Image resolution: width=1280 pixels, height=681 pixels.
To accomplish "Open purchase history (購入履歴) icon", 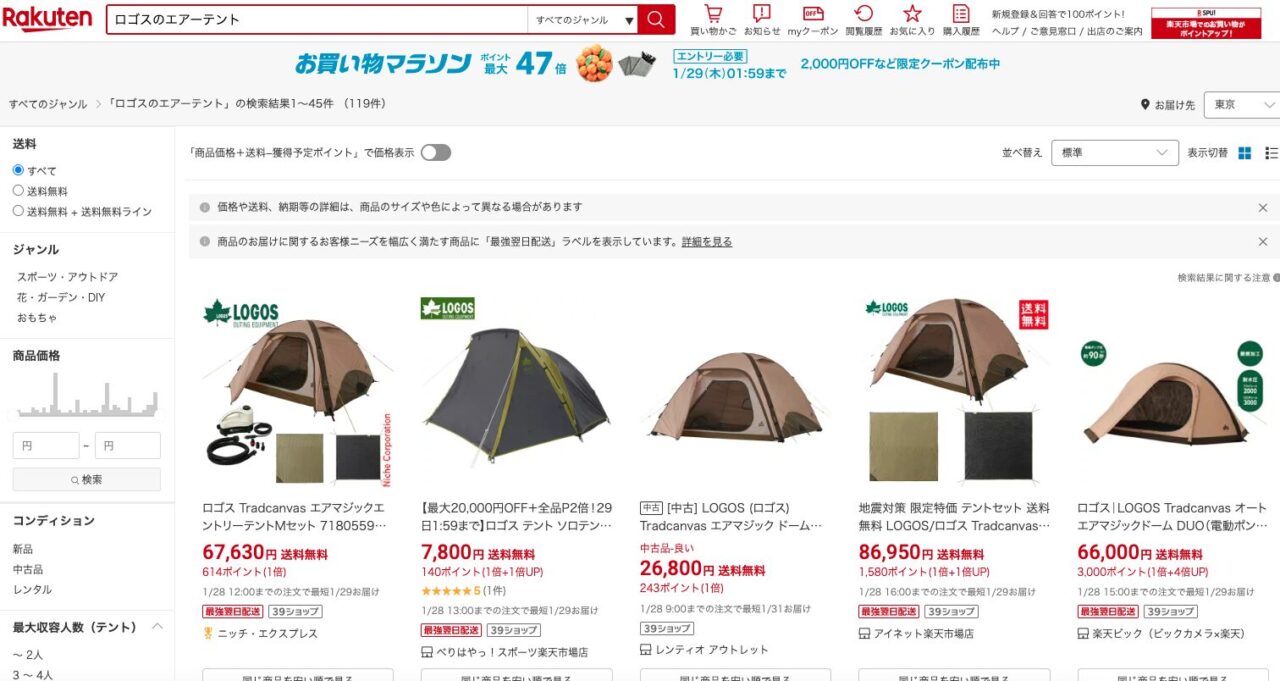I will tap(961, 20).
